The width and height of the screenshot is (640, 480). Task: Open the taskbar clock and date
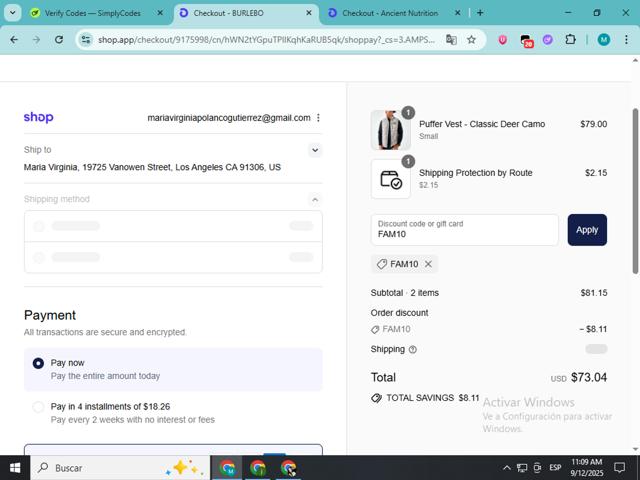pos(587,468)
